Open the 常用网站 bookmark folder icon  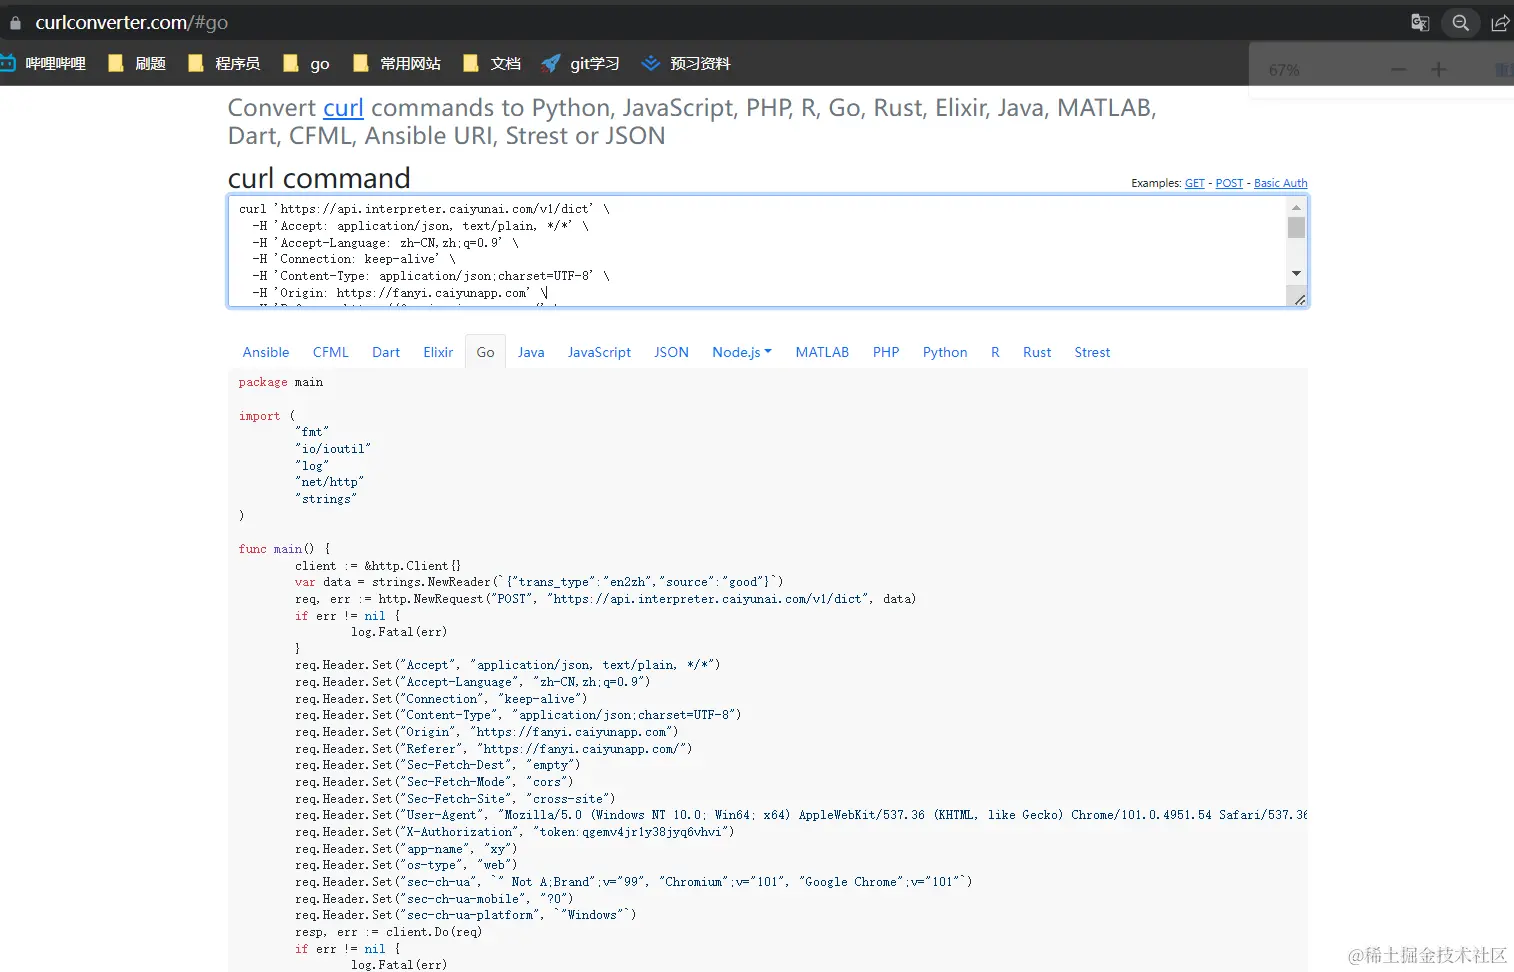(361, 63)
